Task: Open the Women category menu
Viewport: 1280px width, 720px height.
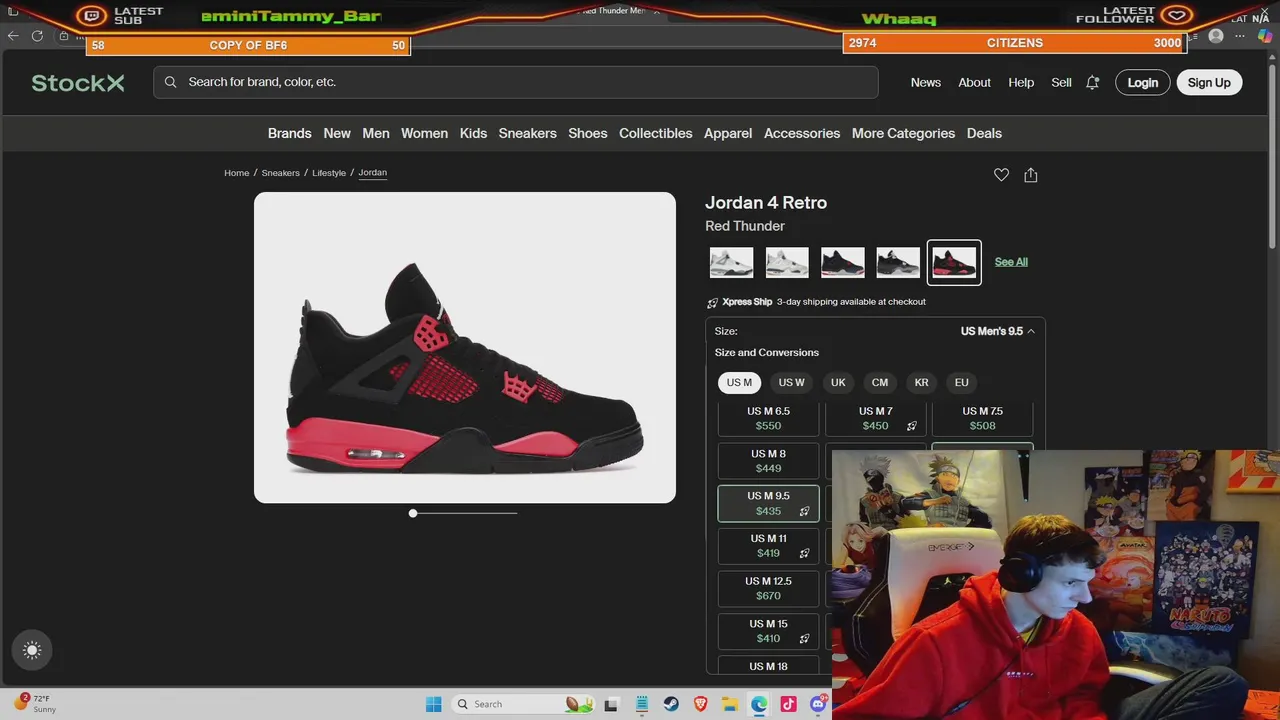Action: (x=425, y=133)
